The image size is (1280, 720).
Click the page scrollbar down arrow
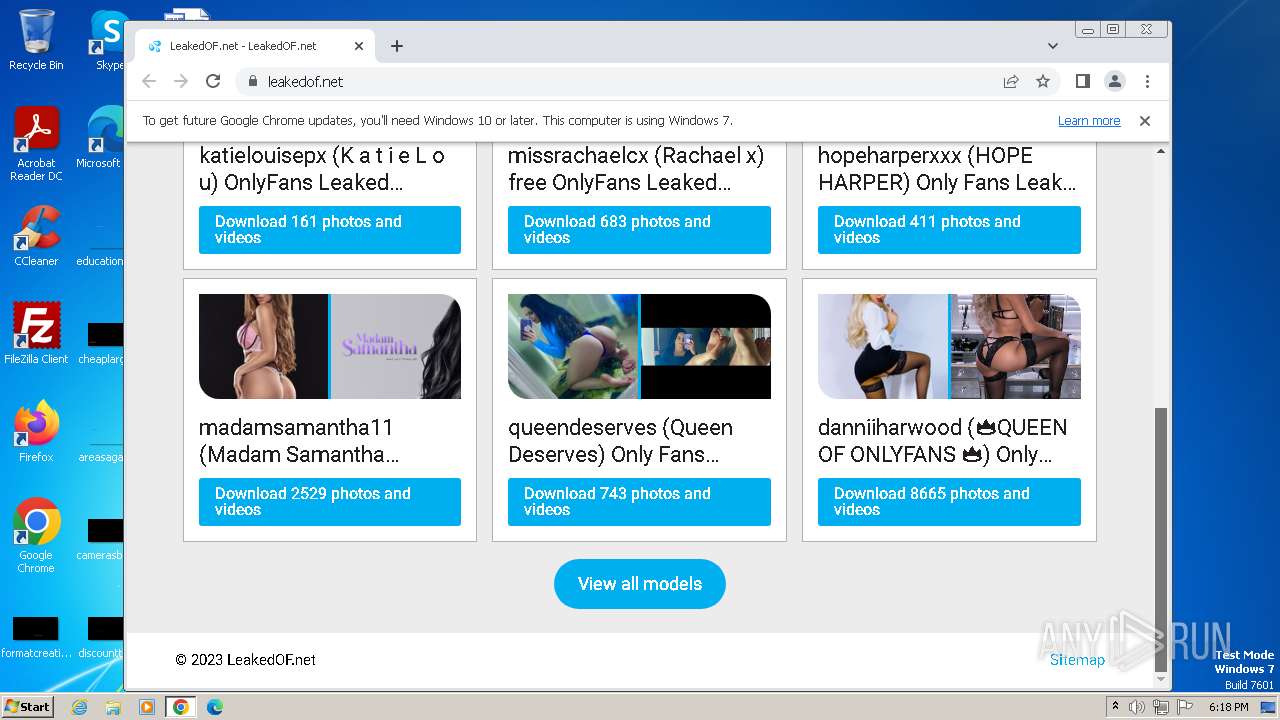[1161, 679]
